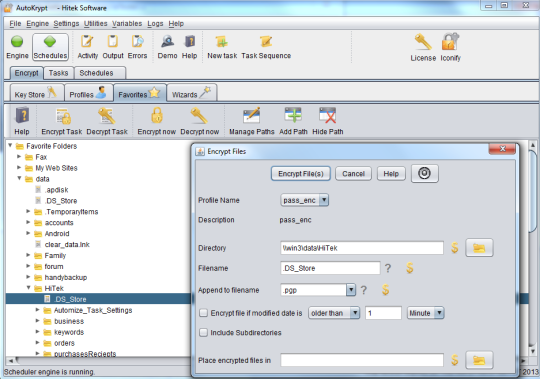Open the Variables menu
Viewport: 540px width, 379px height.
(127, 23)
